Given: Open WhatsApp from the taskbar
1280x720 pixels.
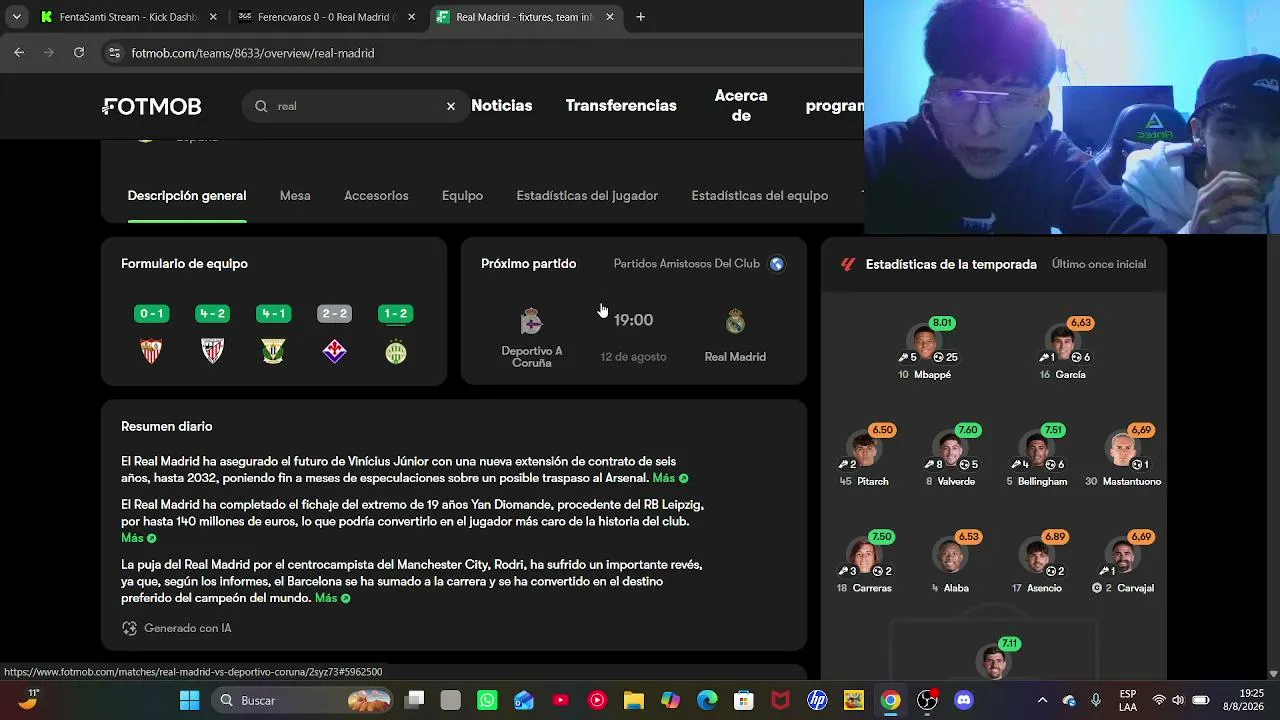Looking at the screenshot, I should click(487, 700).
